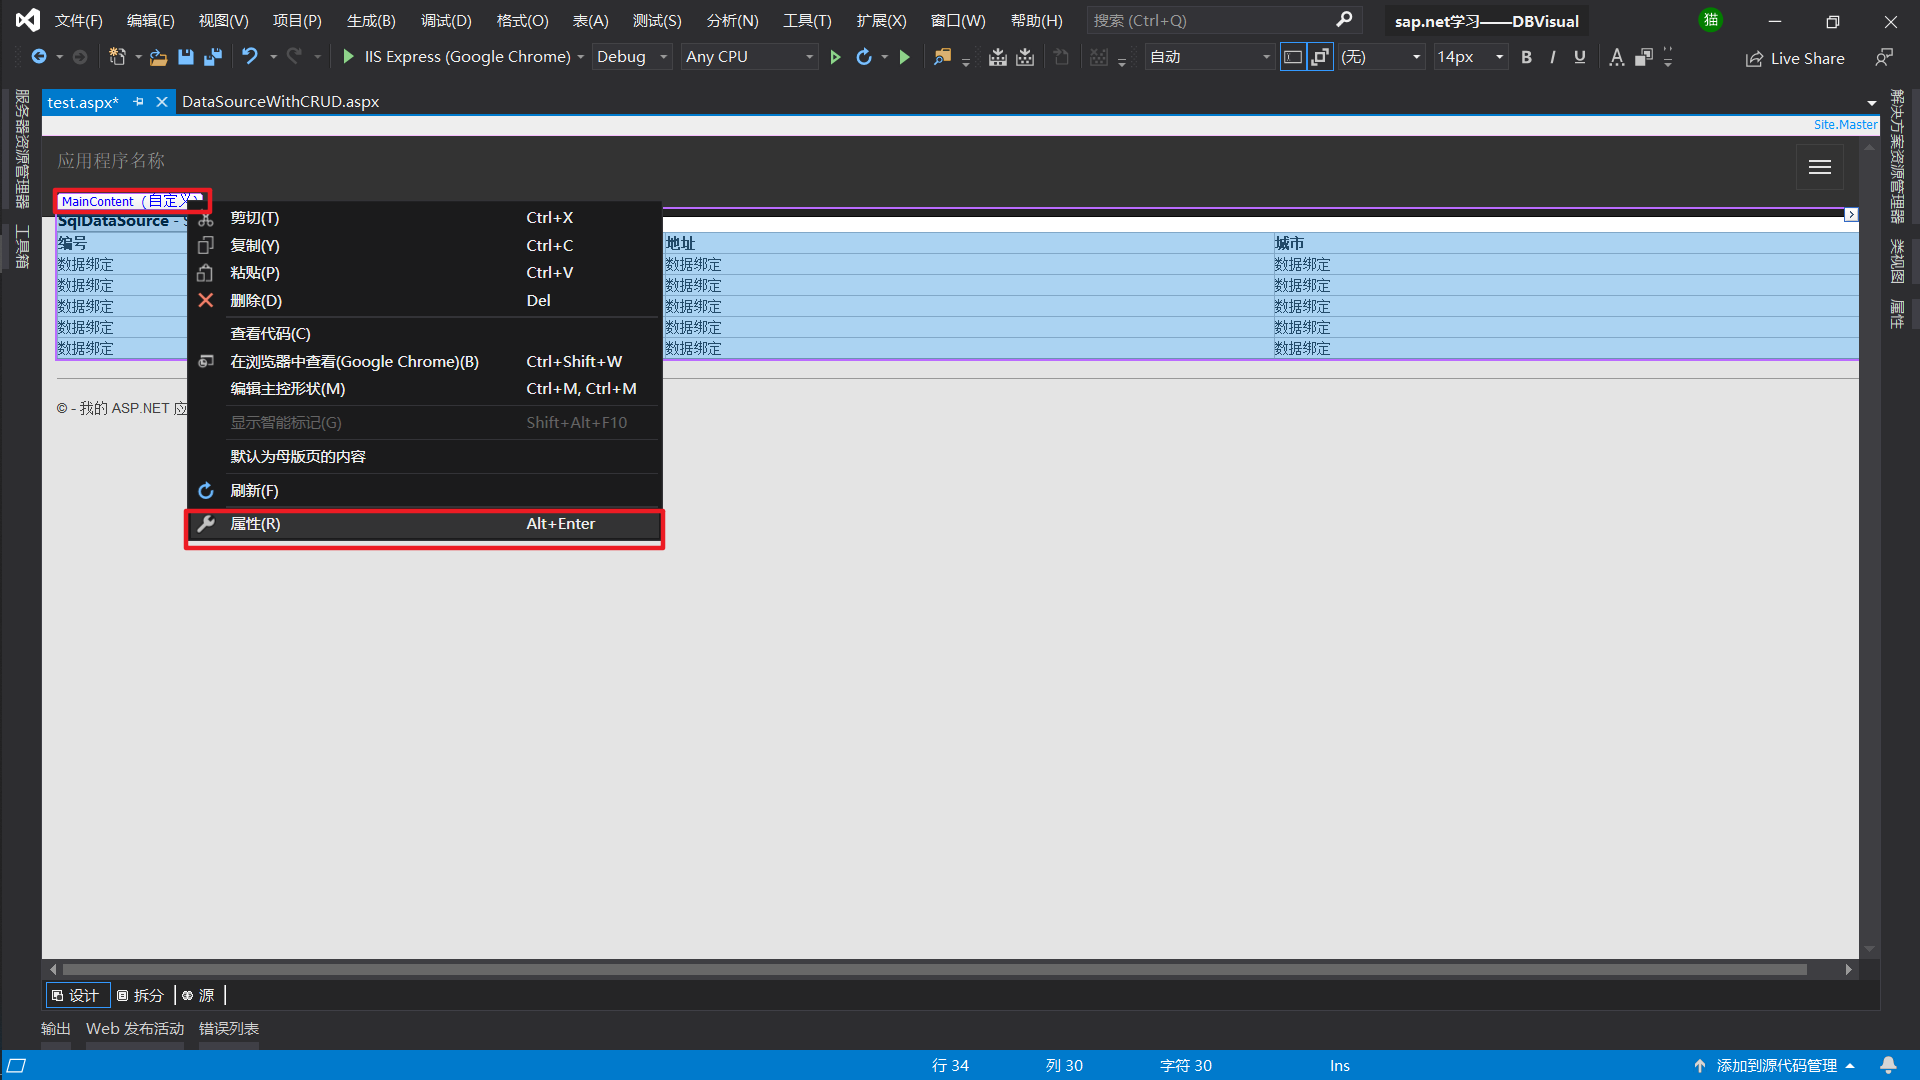Click the GridView smart tag arrow
This screenshot has height=1080, width=1920.
[1851, 215]
